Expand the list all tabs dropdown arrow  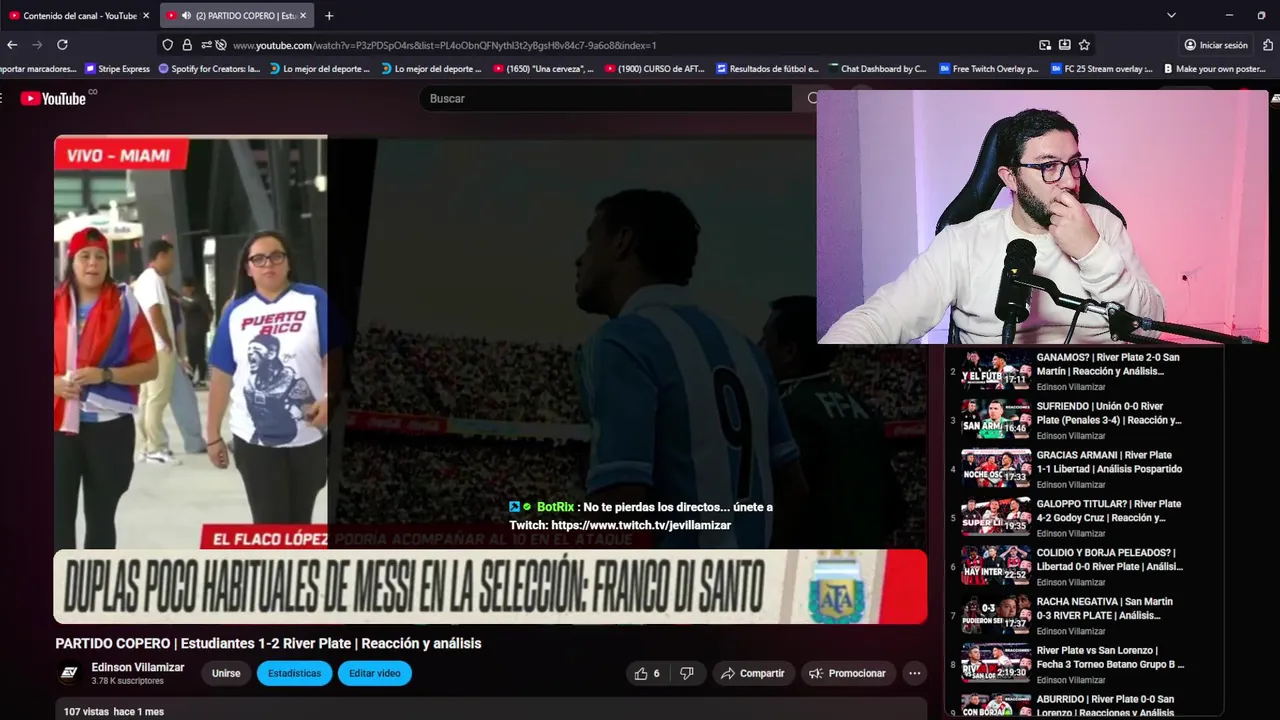[1171, 16]
